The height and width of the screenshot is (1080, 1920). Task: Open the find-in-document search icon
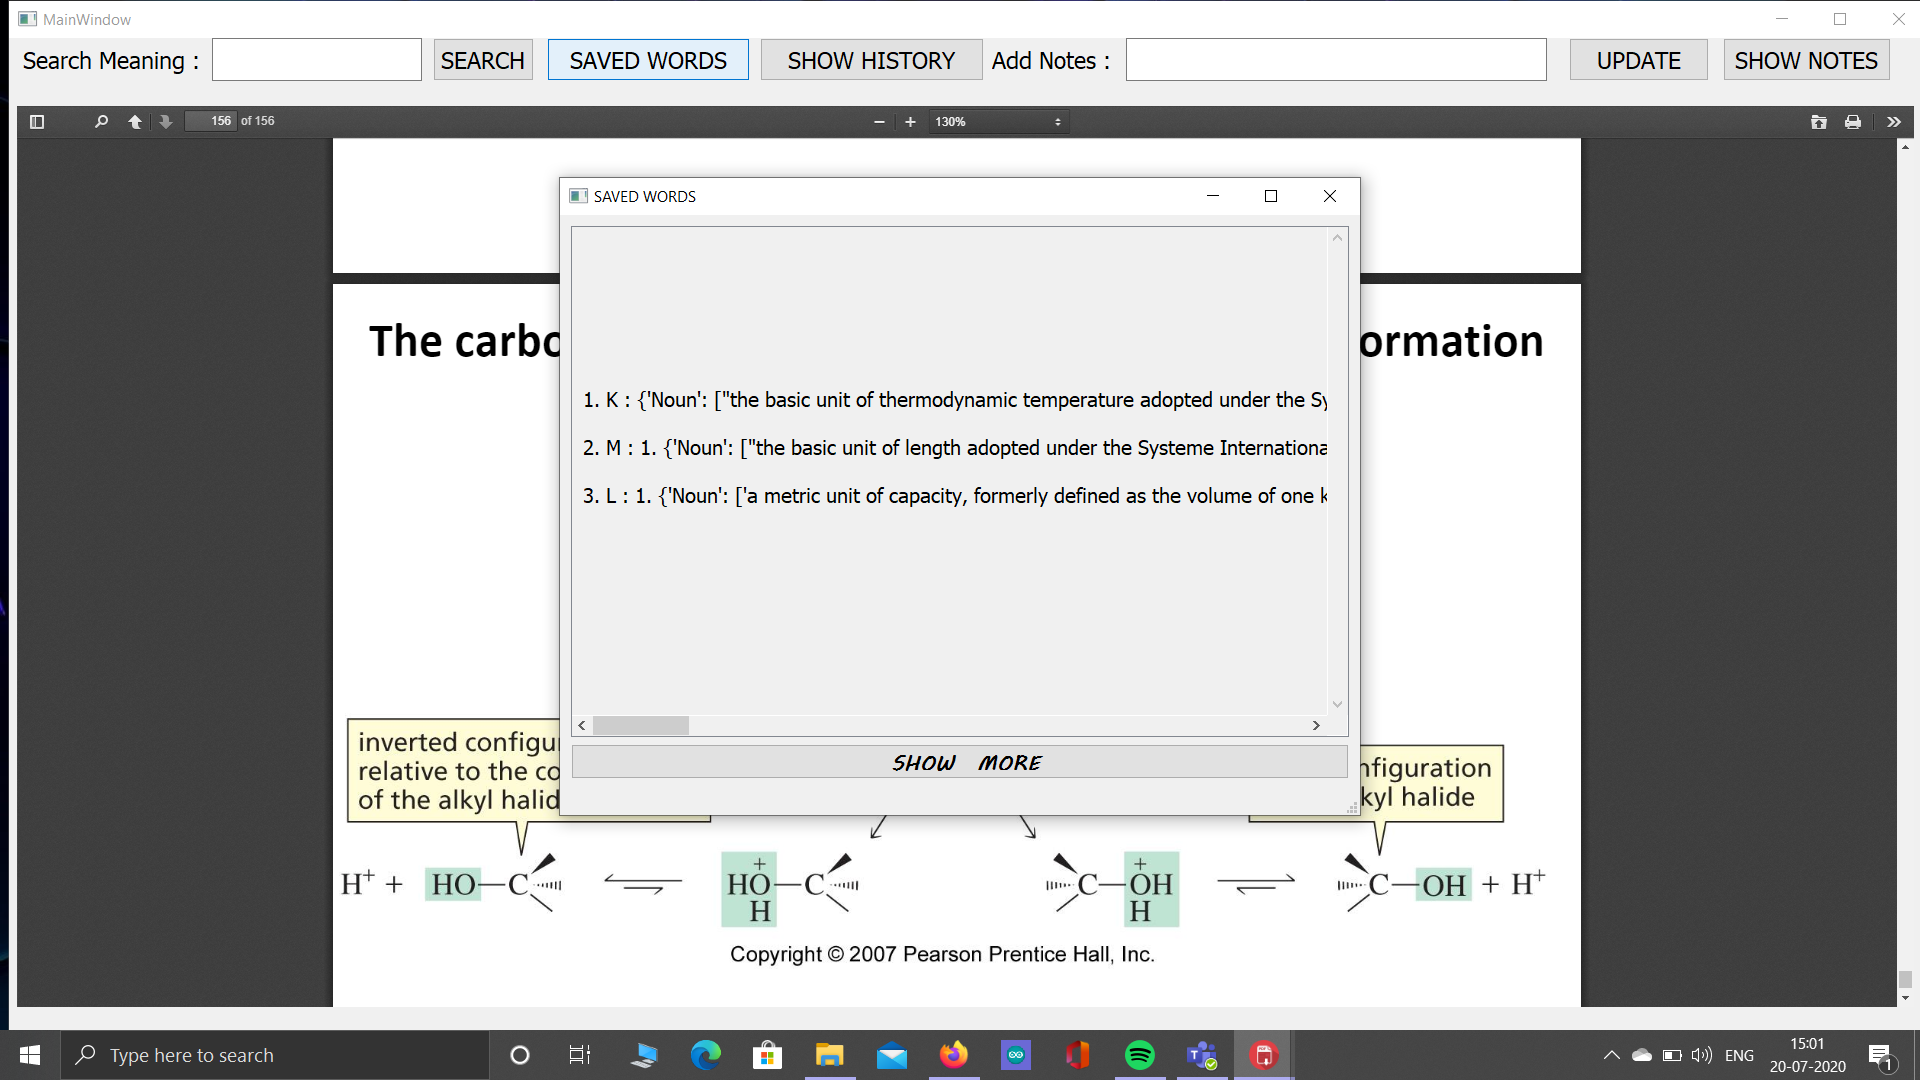click(x=101, y=122)
